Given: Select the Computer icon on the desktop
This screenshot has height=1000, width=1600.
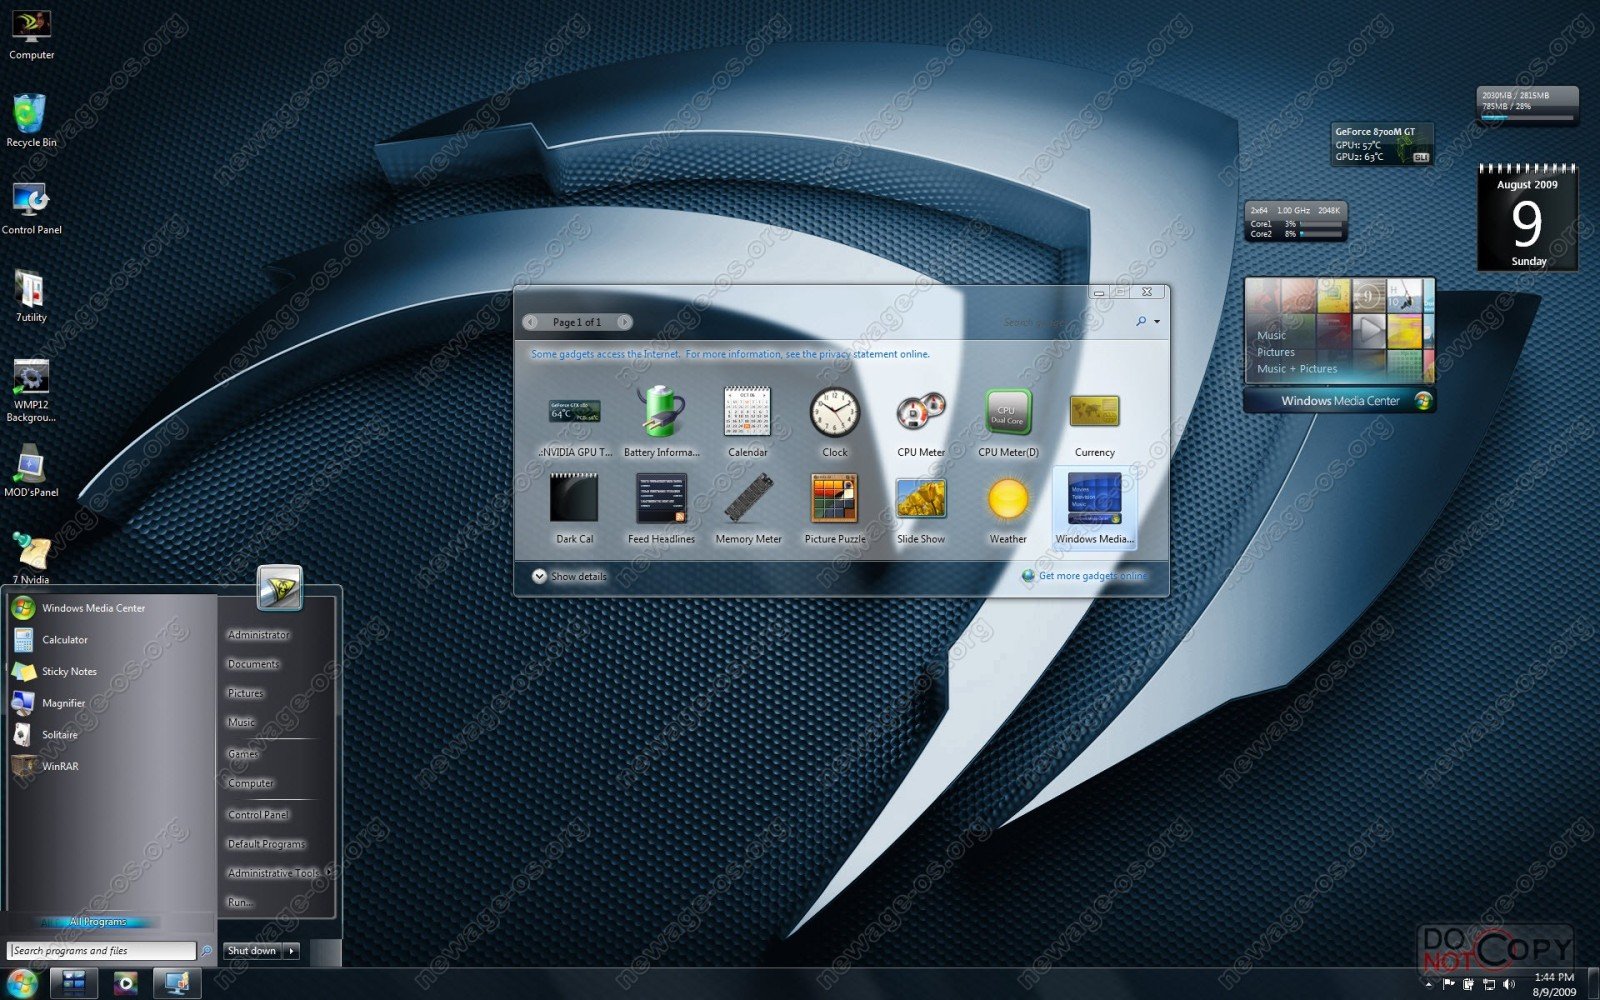Looking at the screenshot, I should 31,34.
